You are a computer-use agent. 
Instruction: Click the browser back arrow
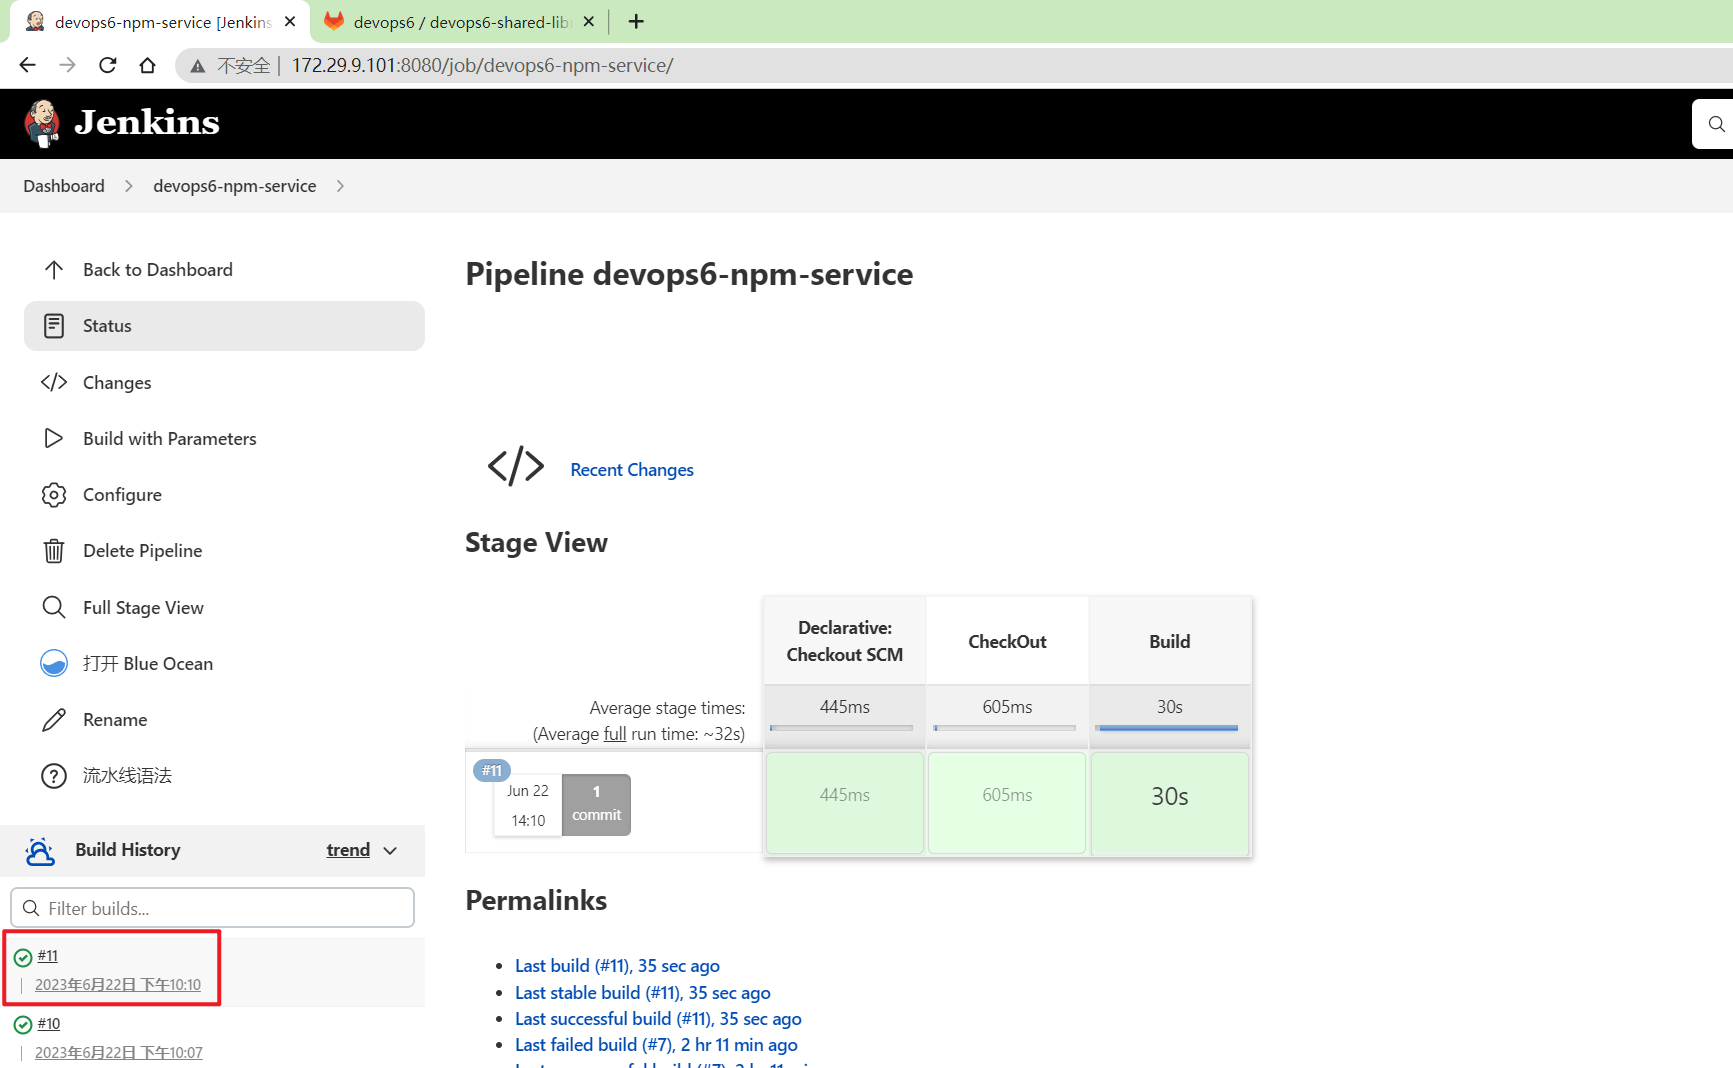click(x=27, y=65)
